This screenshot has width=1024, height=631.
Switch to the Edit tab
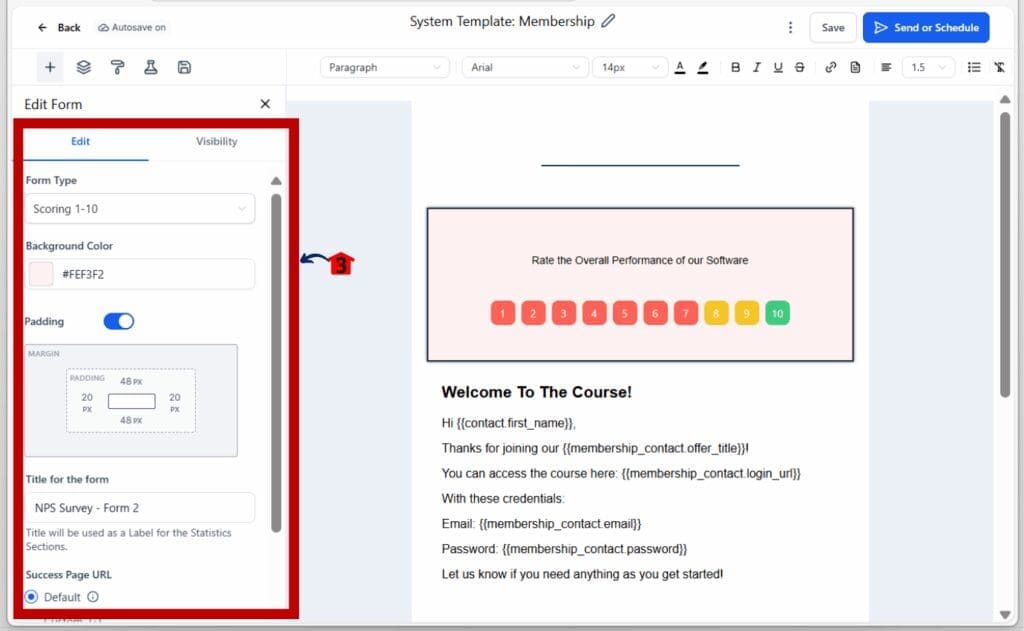80,141
